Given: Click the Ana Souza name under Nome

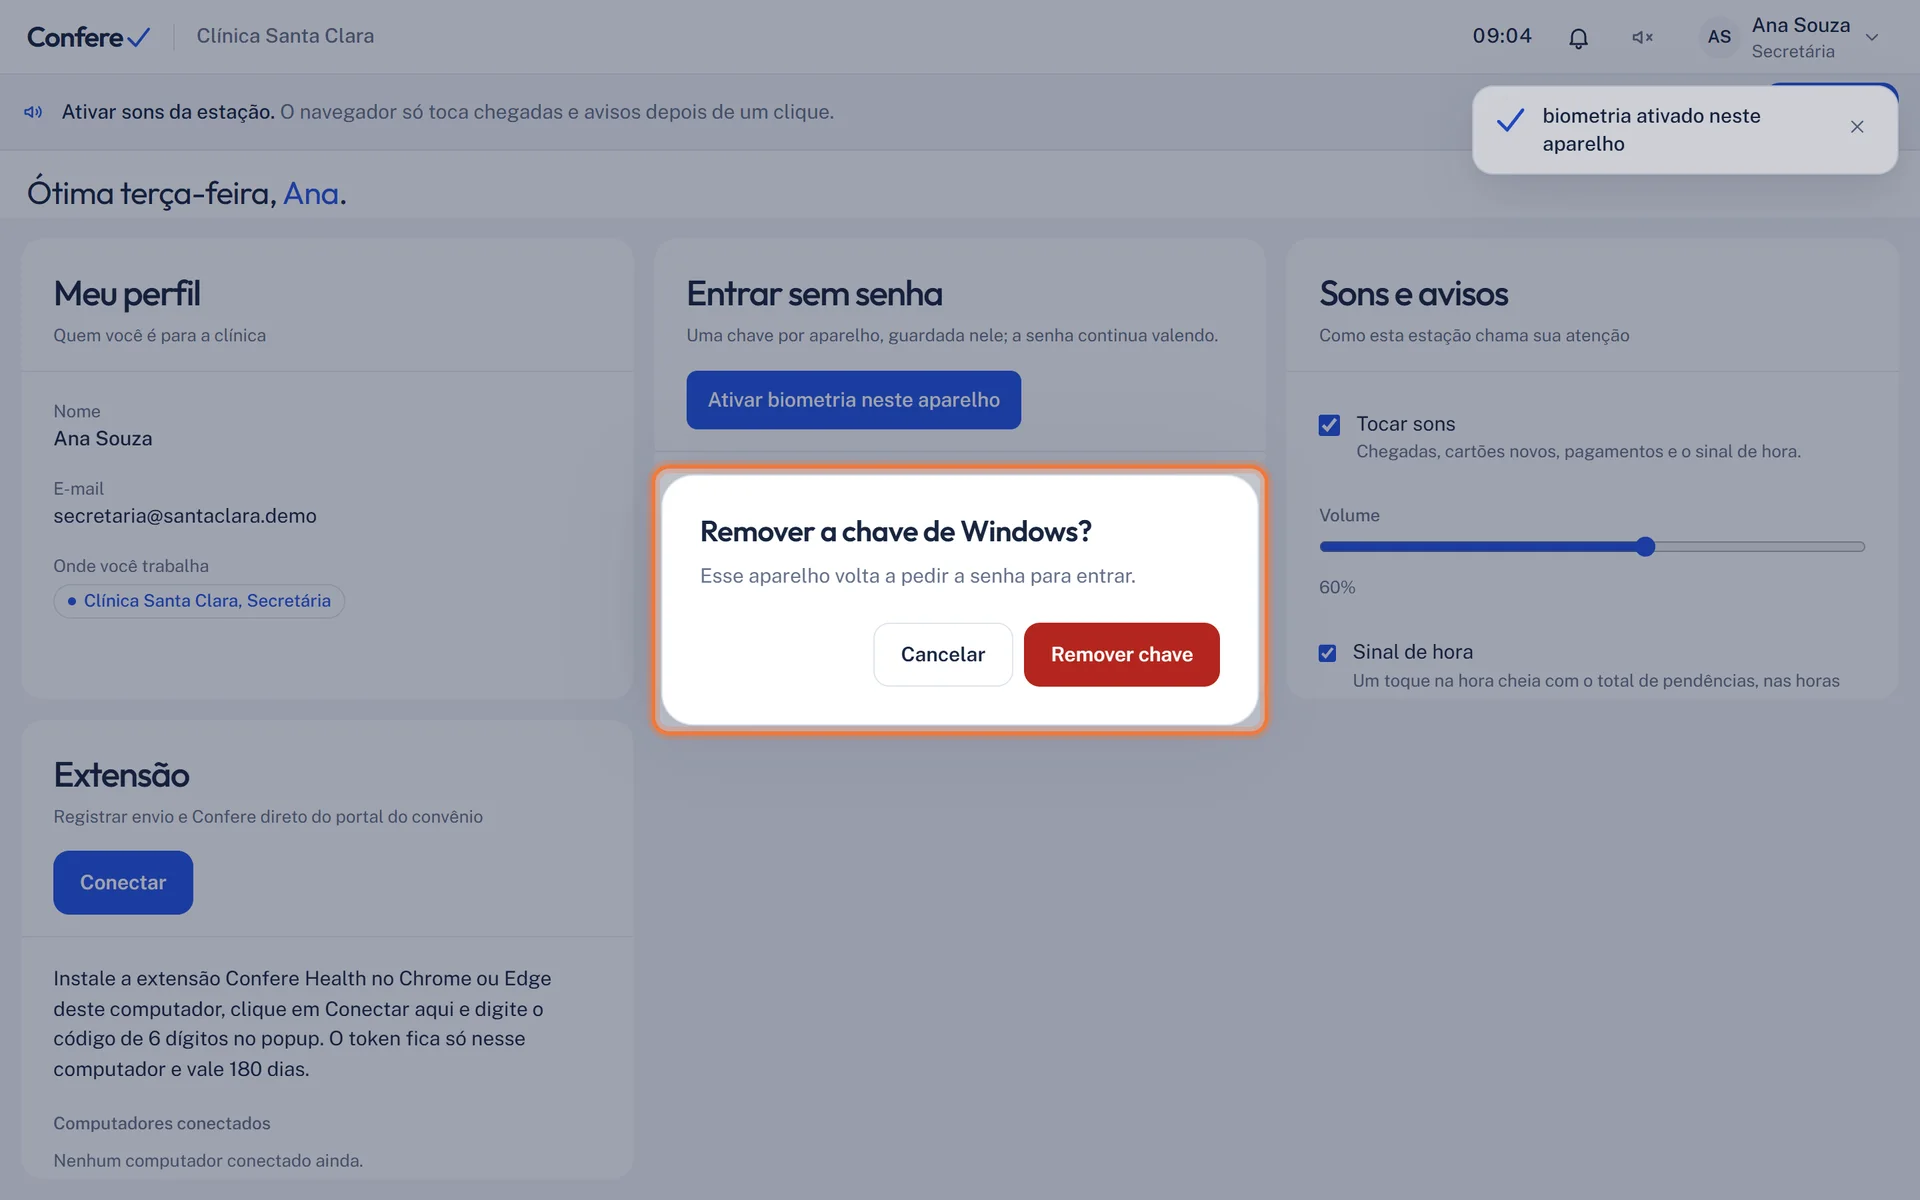Looking at the screenshot, I should click(x=103, y=439).
